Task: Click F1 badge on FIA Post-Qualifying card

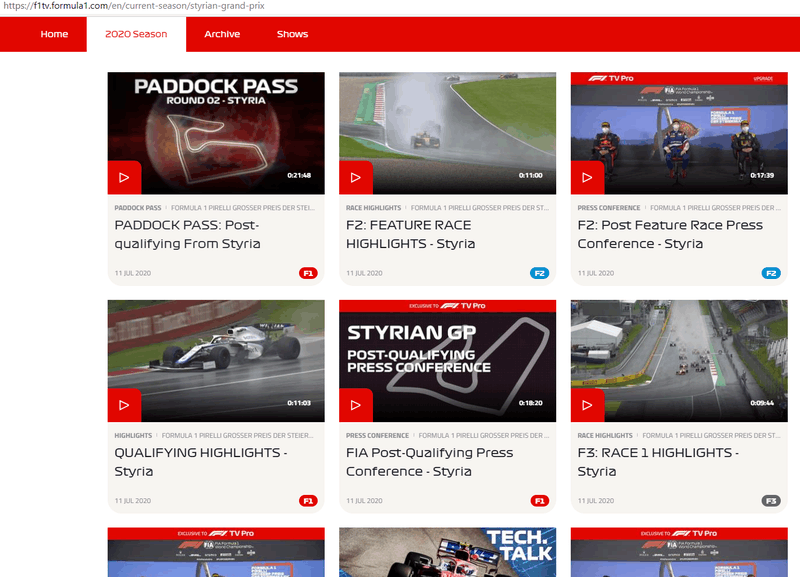Action: [x=539, y=500]
